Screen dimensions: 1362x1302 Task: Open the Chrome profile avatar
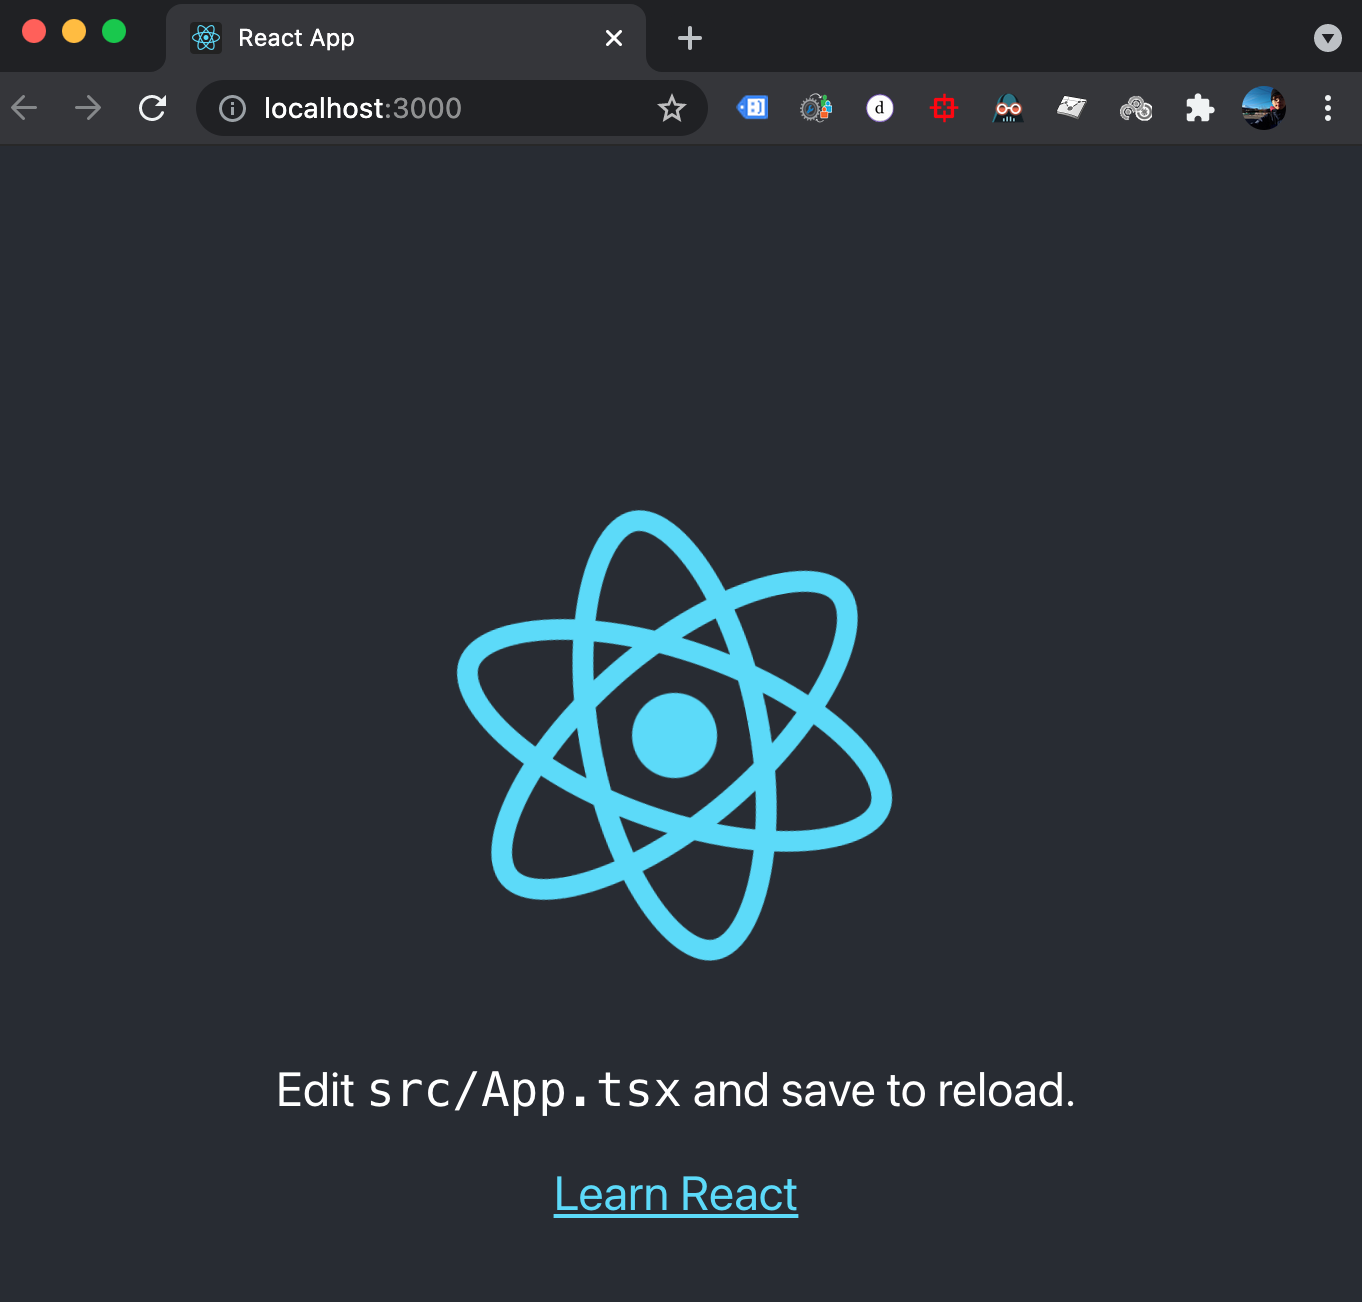tap(1264, 108)
